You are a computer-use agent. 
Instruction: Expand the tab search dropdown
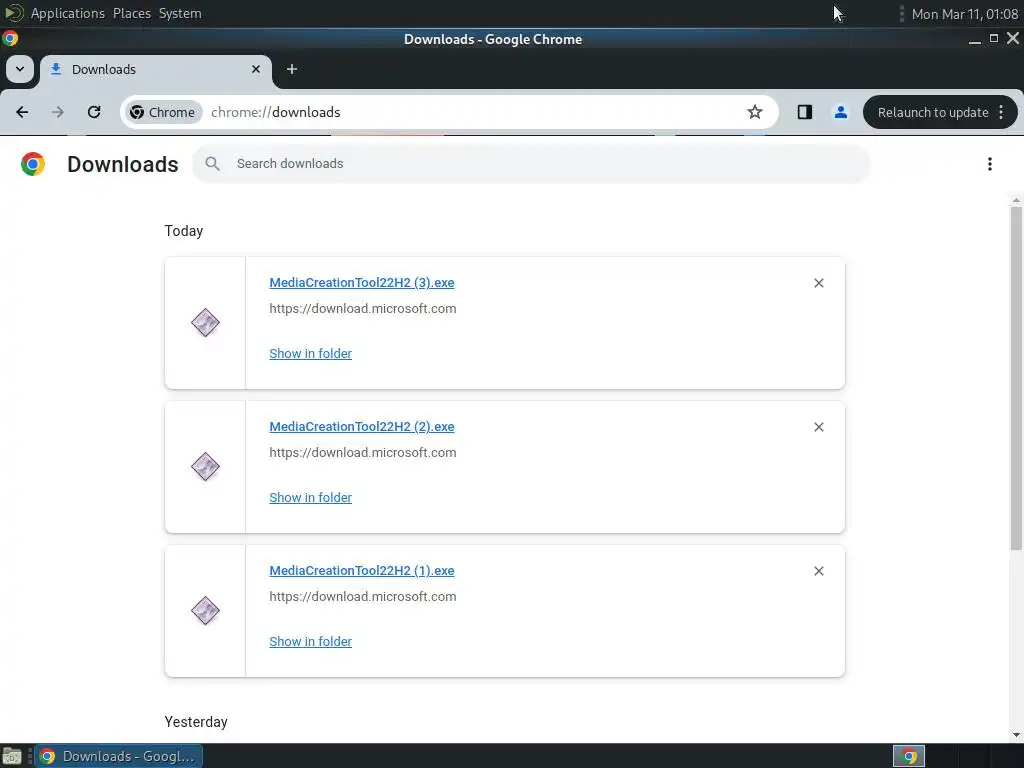(x=20, y=69)
